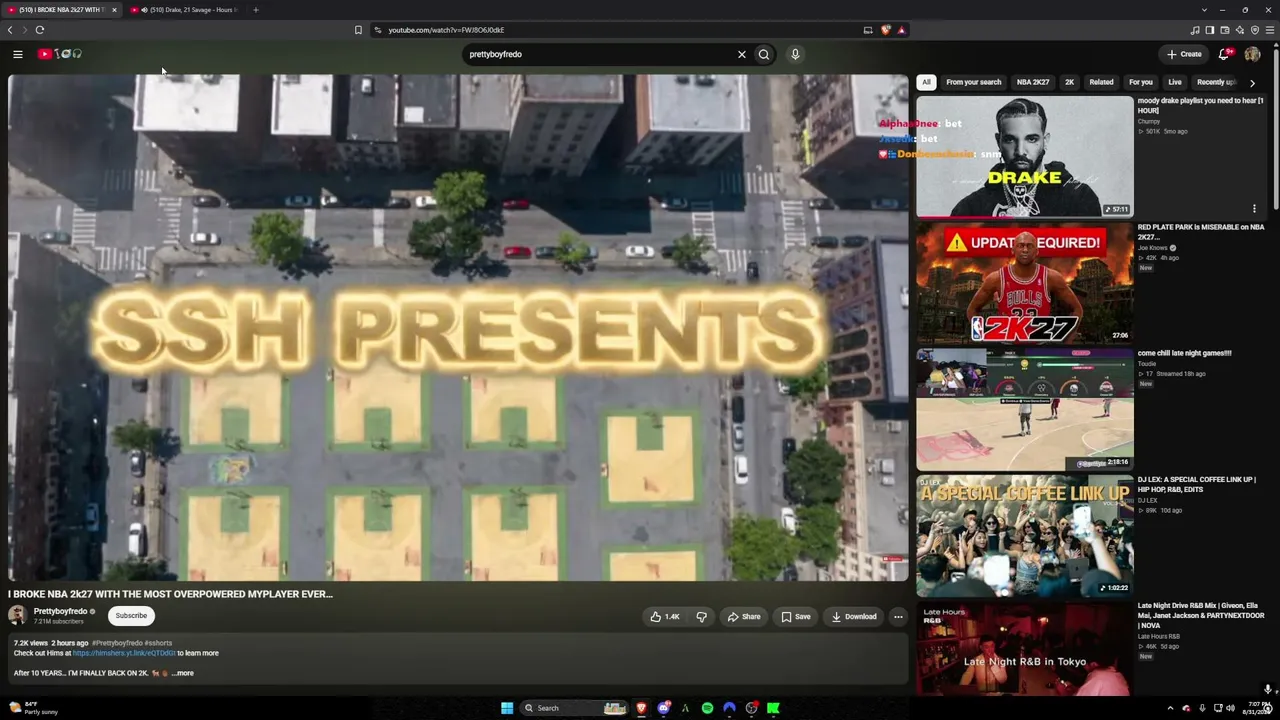Open A Special Coffee Link Up thumbnail

pos(1025,536)
